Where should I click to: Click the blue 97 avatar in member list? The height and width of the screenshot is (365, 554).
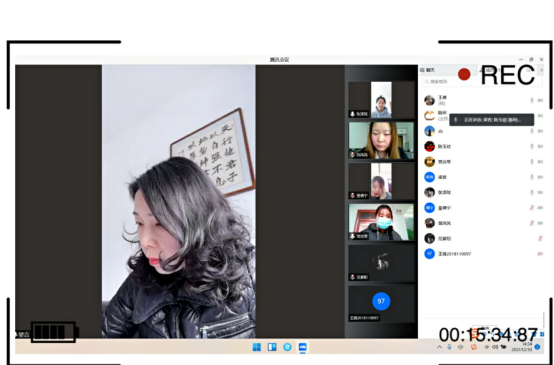tap(429, 254)
